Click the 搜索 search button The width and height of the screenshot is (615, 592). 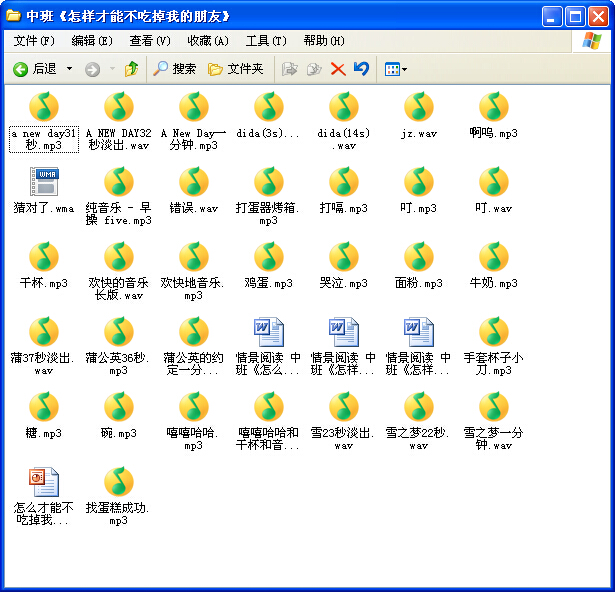tap(174, 69)
